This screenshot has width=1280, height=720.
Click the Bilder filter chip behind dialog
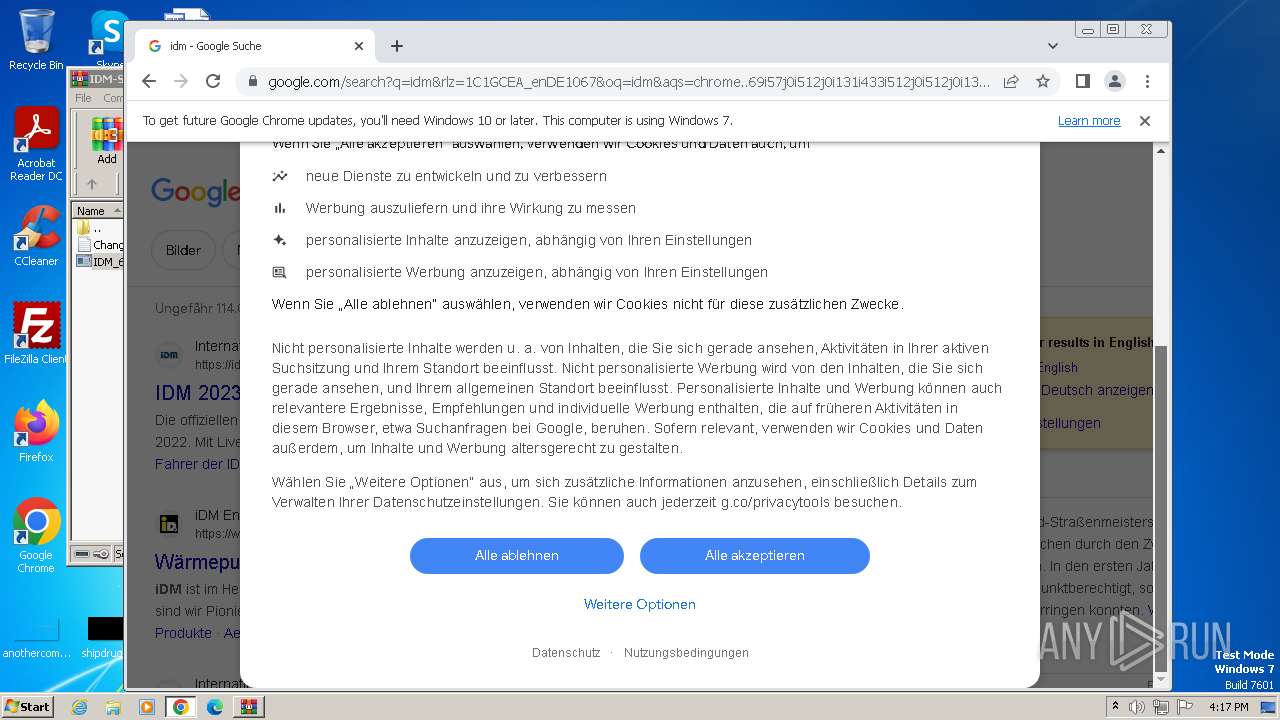(183, 250)
